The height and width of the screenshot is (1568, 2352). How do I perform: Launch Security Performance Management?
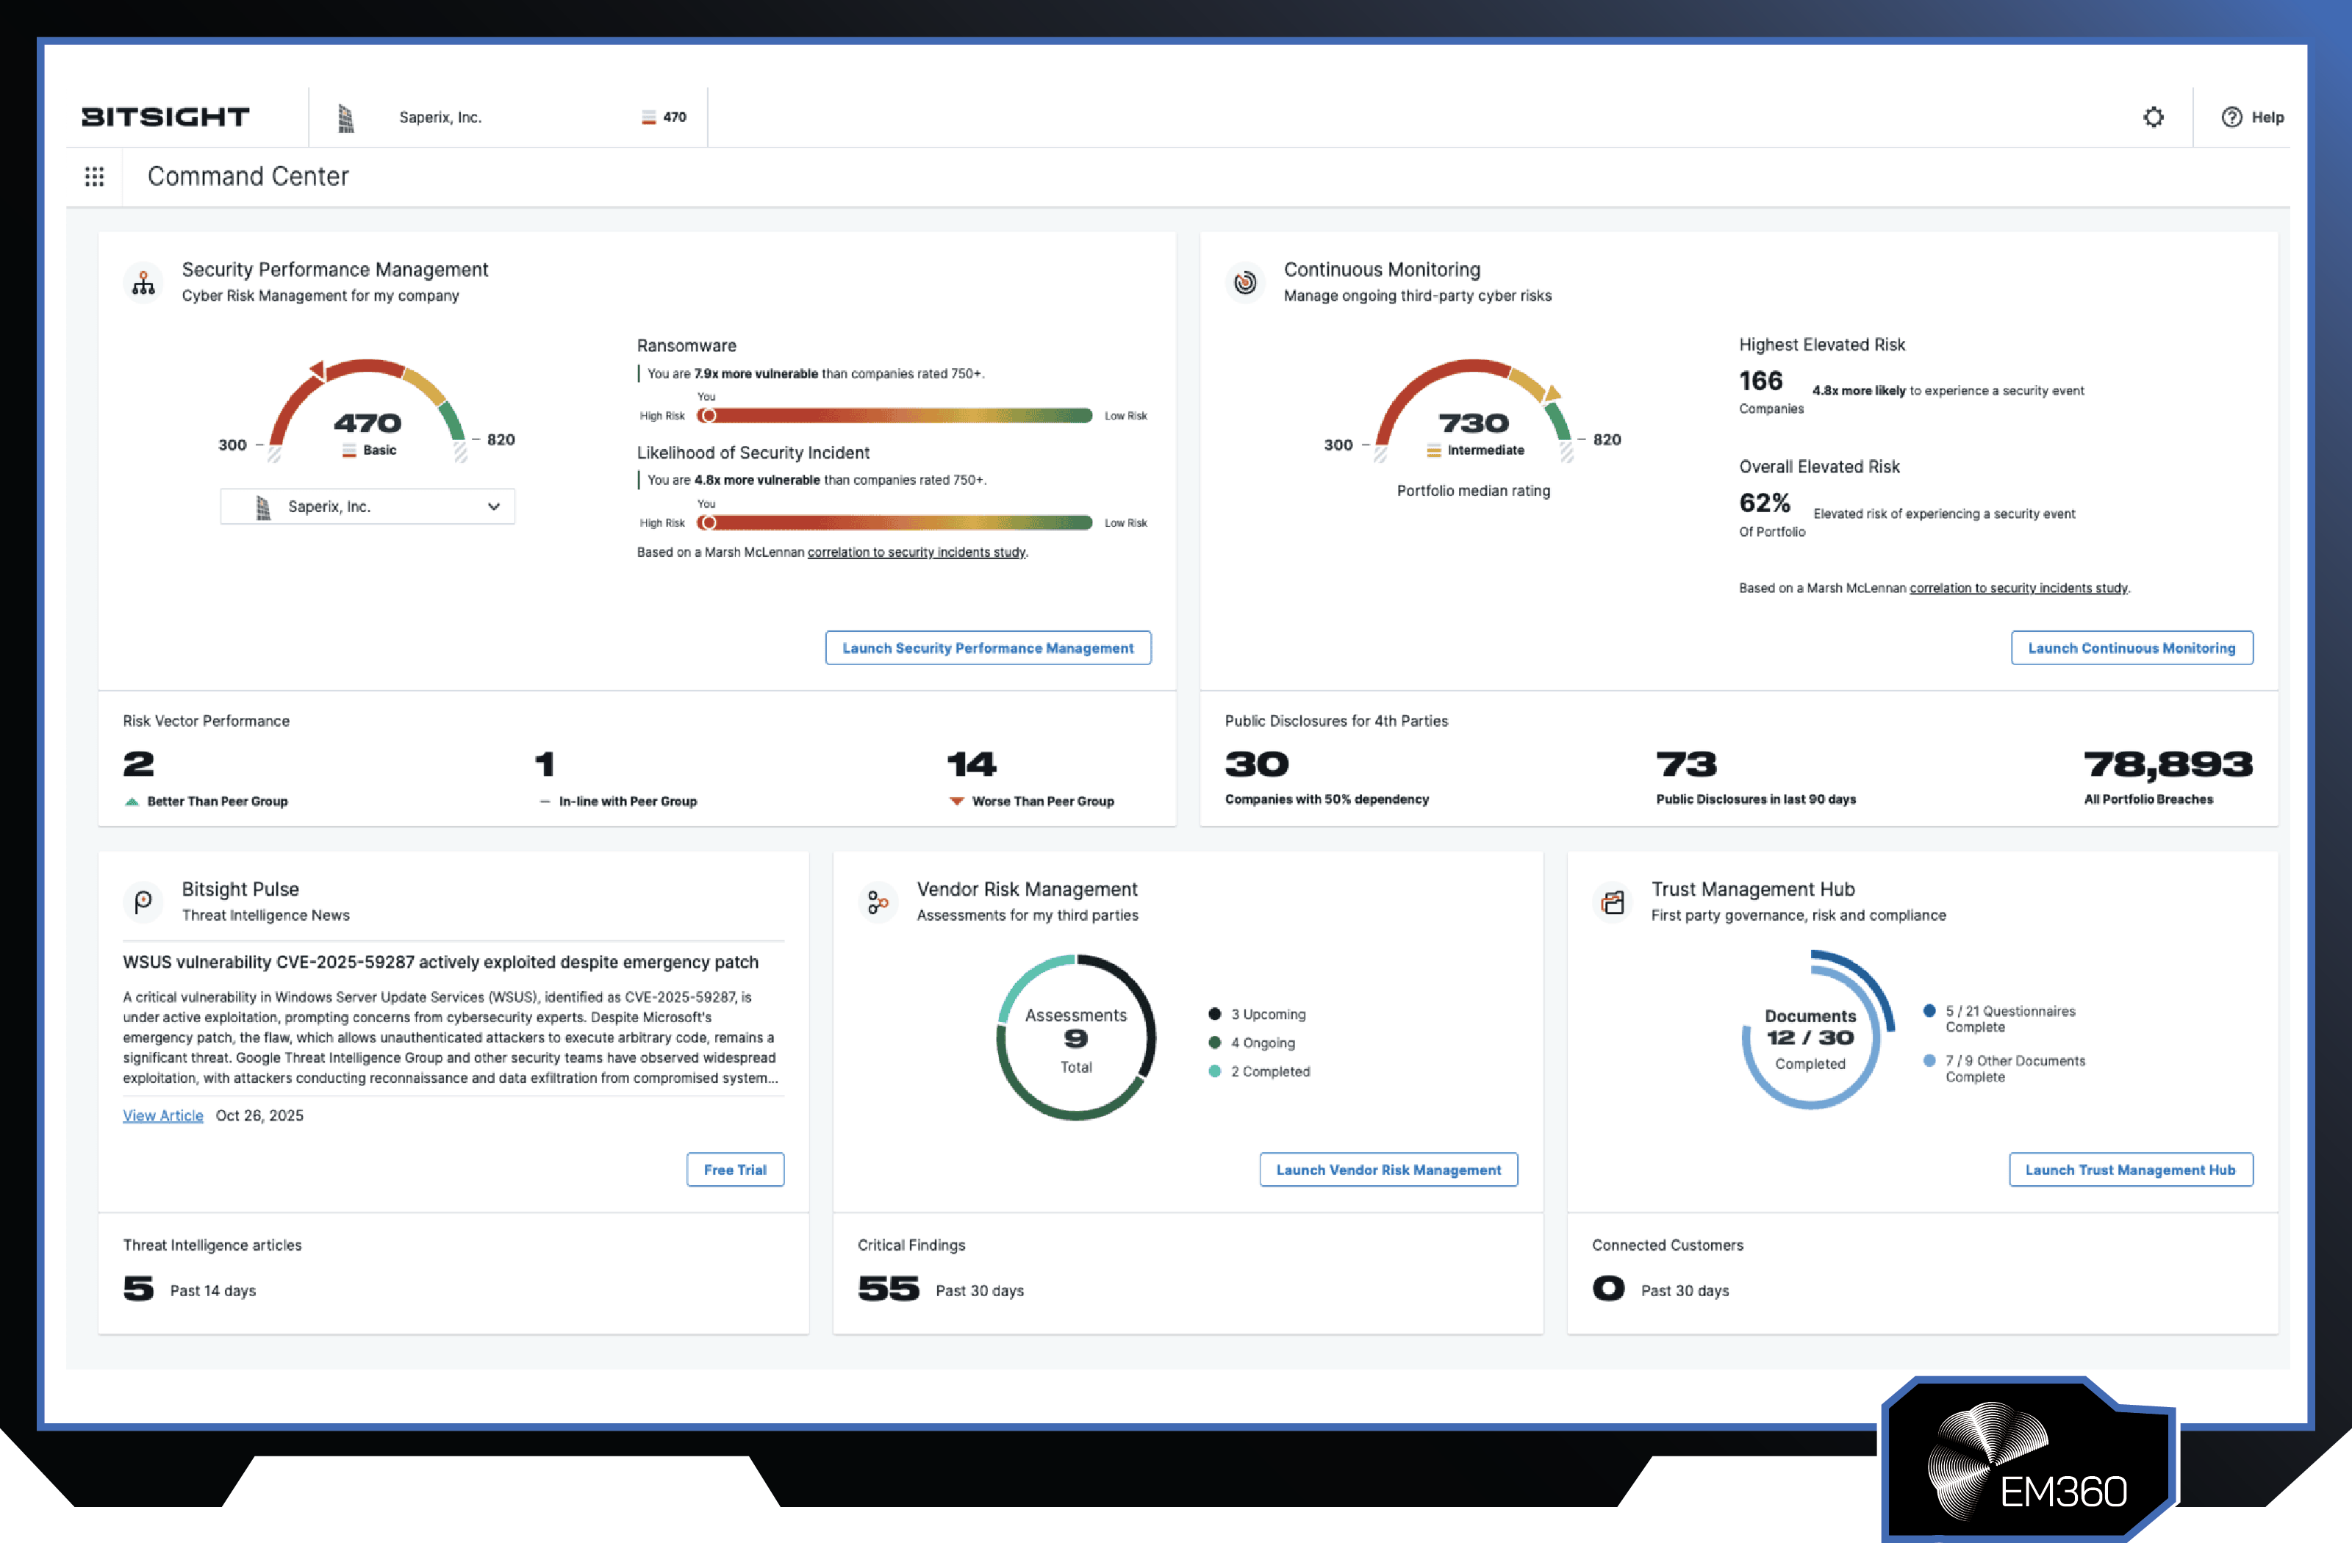tap(988, 648)
